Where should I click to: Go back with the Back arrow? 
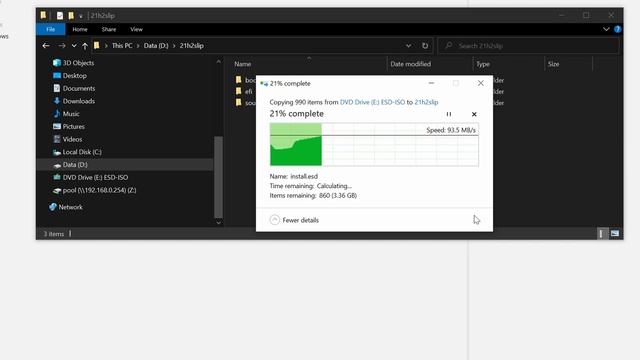[46, 46]
